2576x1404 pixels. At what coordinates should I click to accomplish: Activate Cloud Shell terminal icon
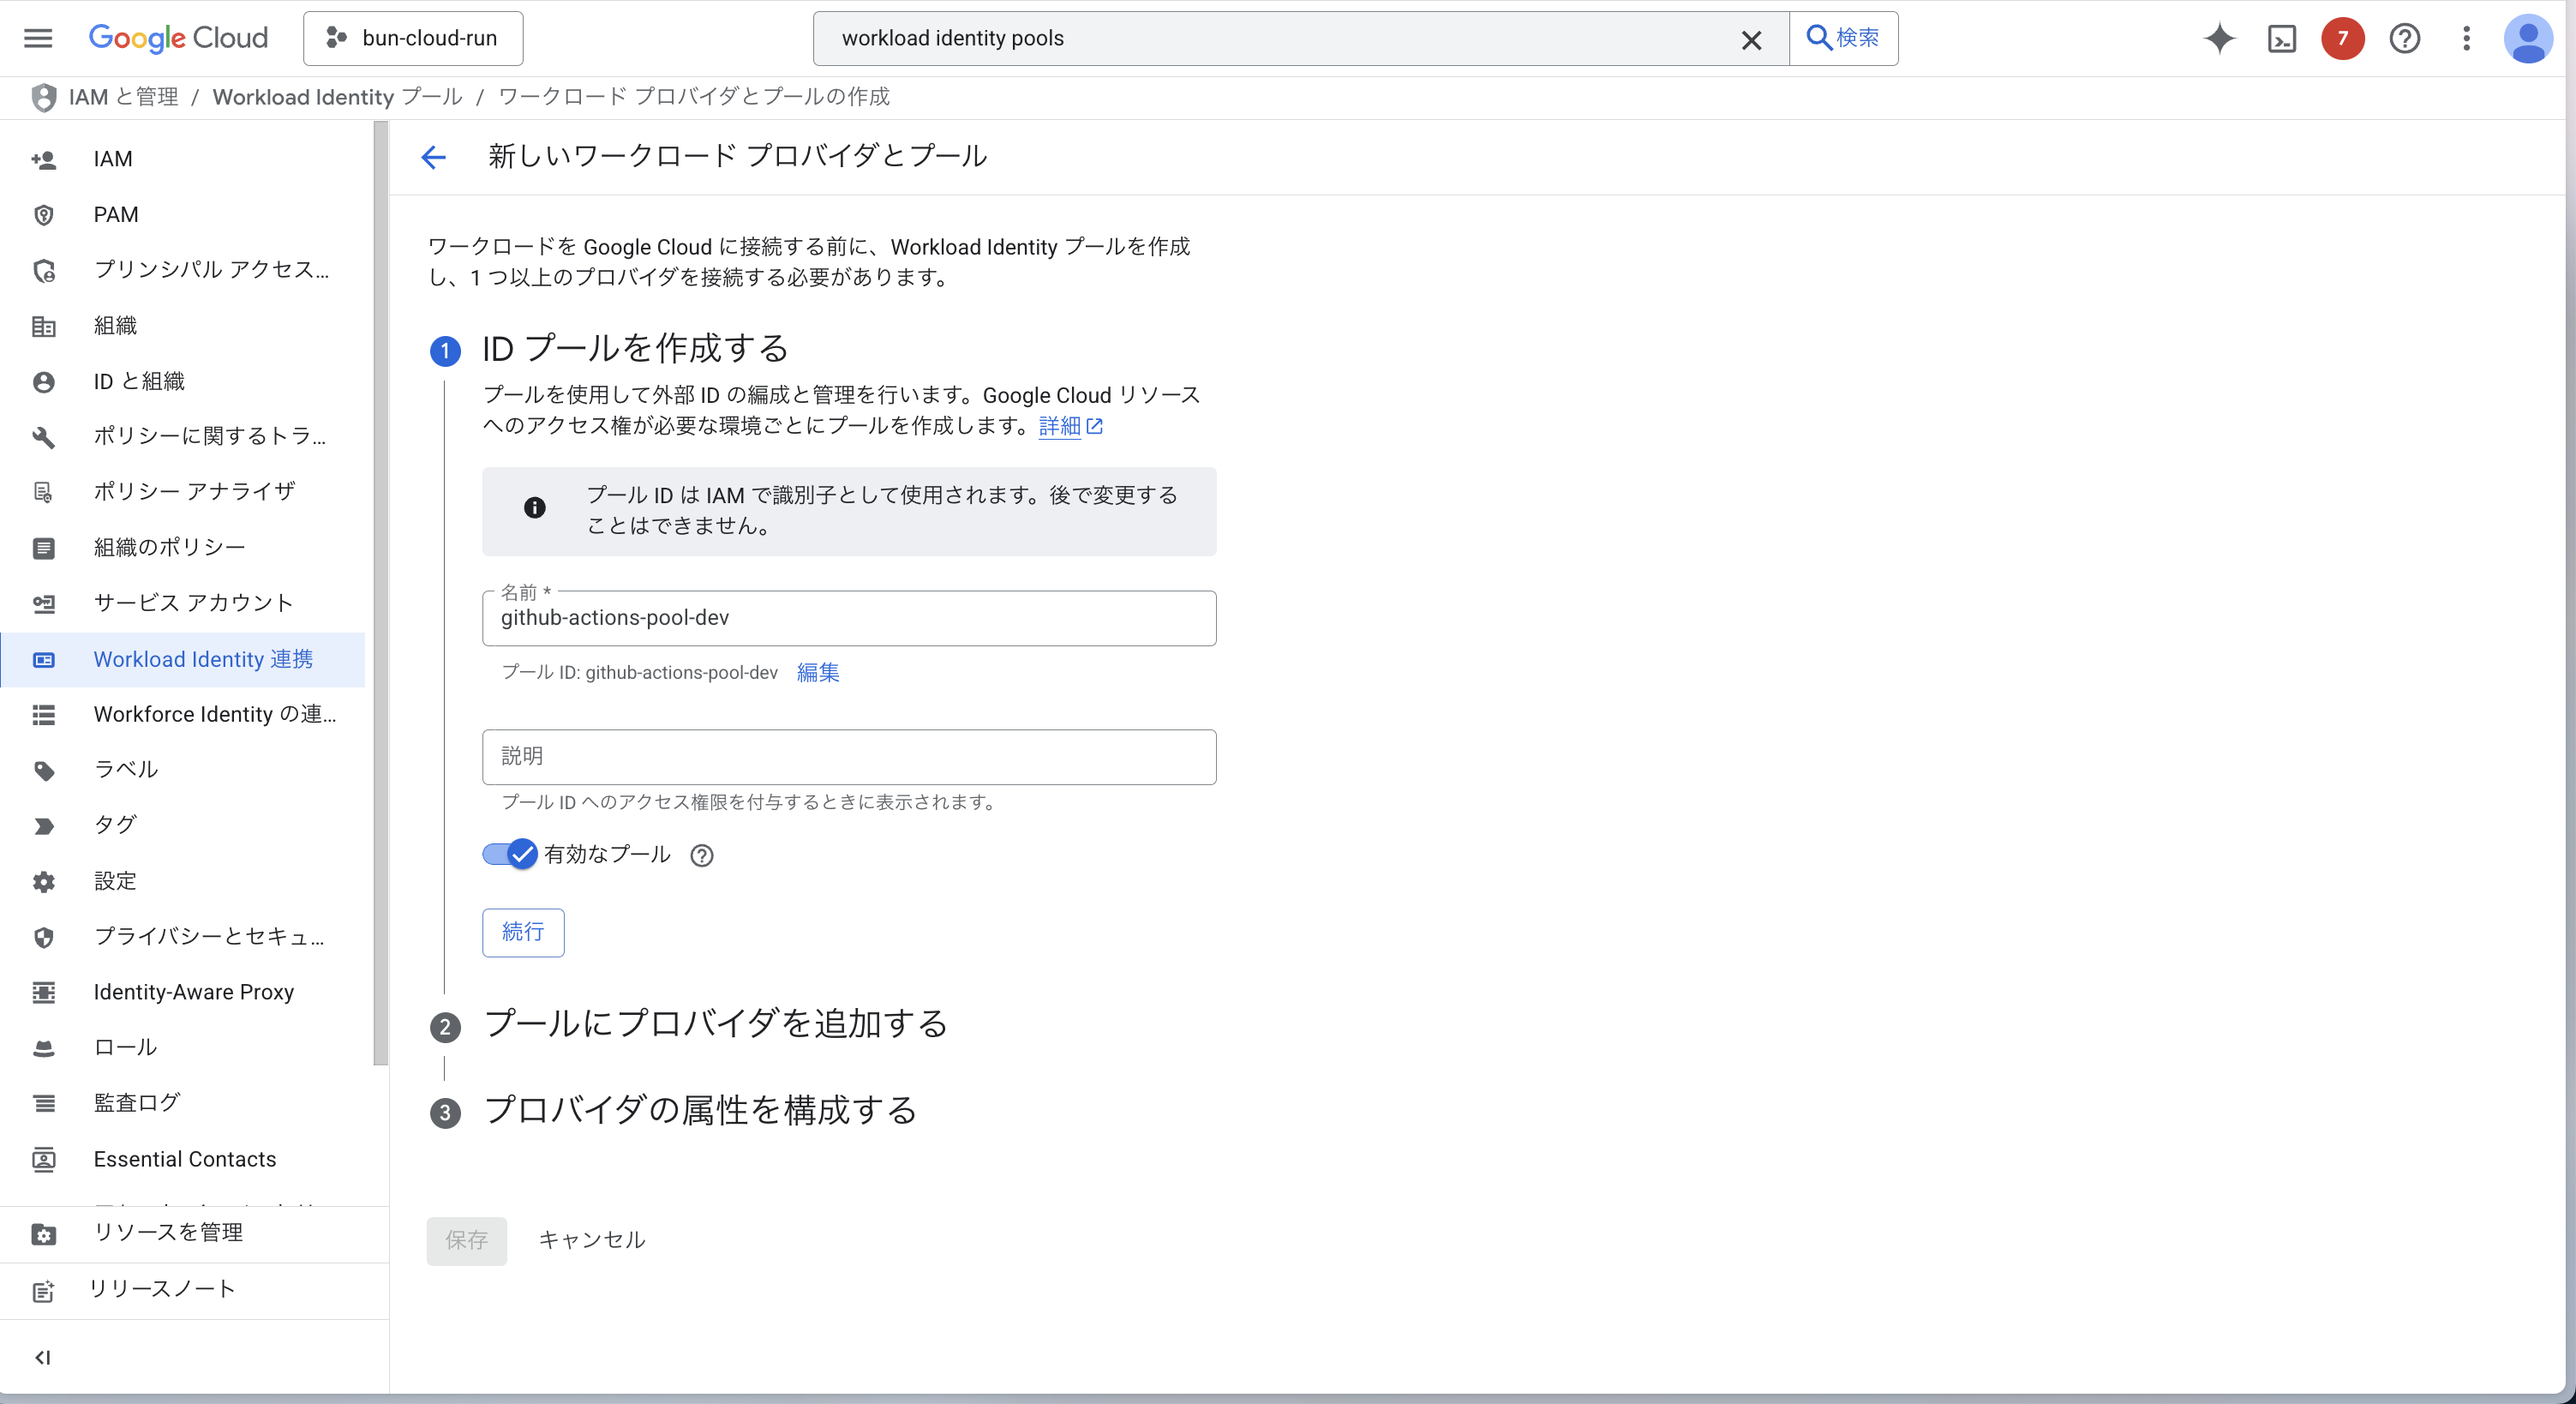pyautogui.click(x=2281, y=38)
